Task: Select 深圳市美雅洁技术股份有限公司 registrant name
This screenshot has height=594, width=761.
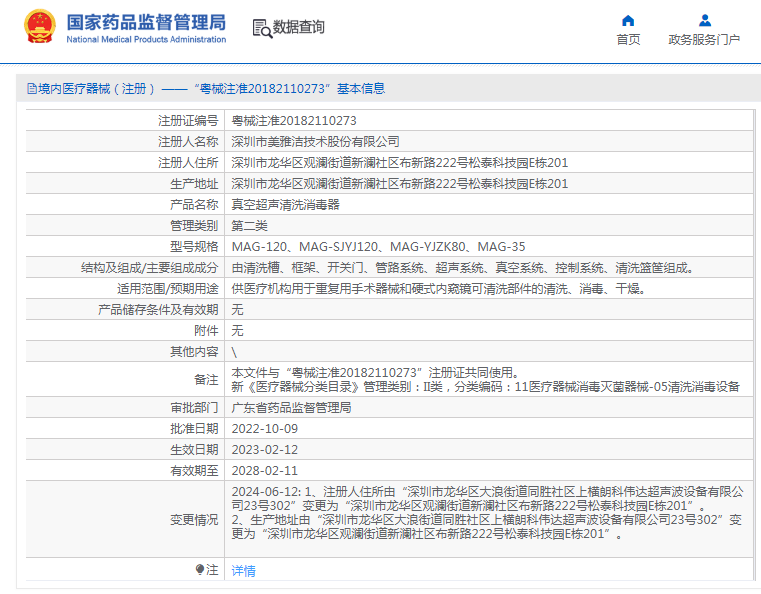Action: click(315, 141)
